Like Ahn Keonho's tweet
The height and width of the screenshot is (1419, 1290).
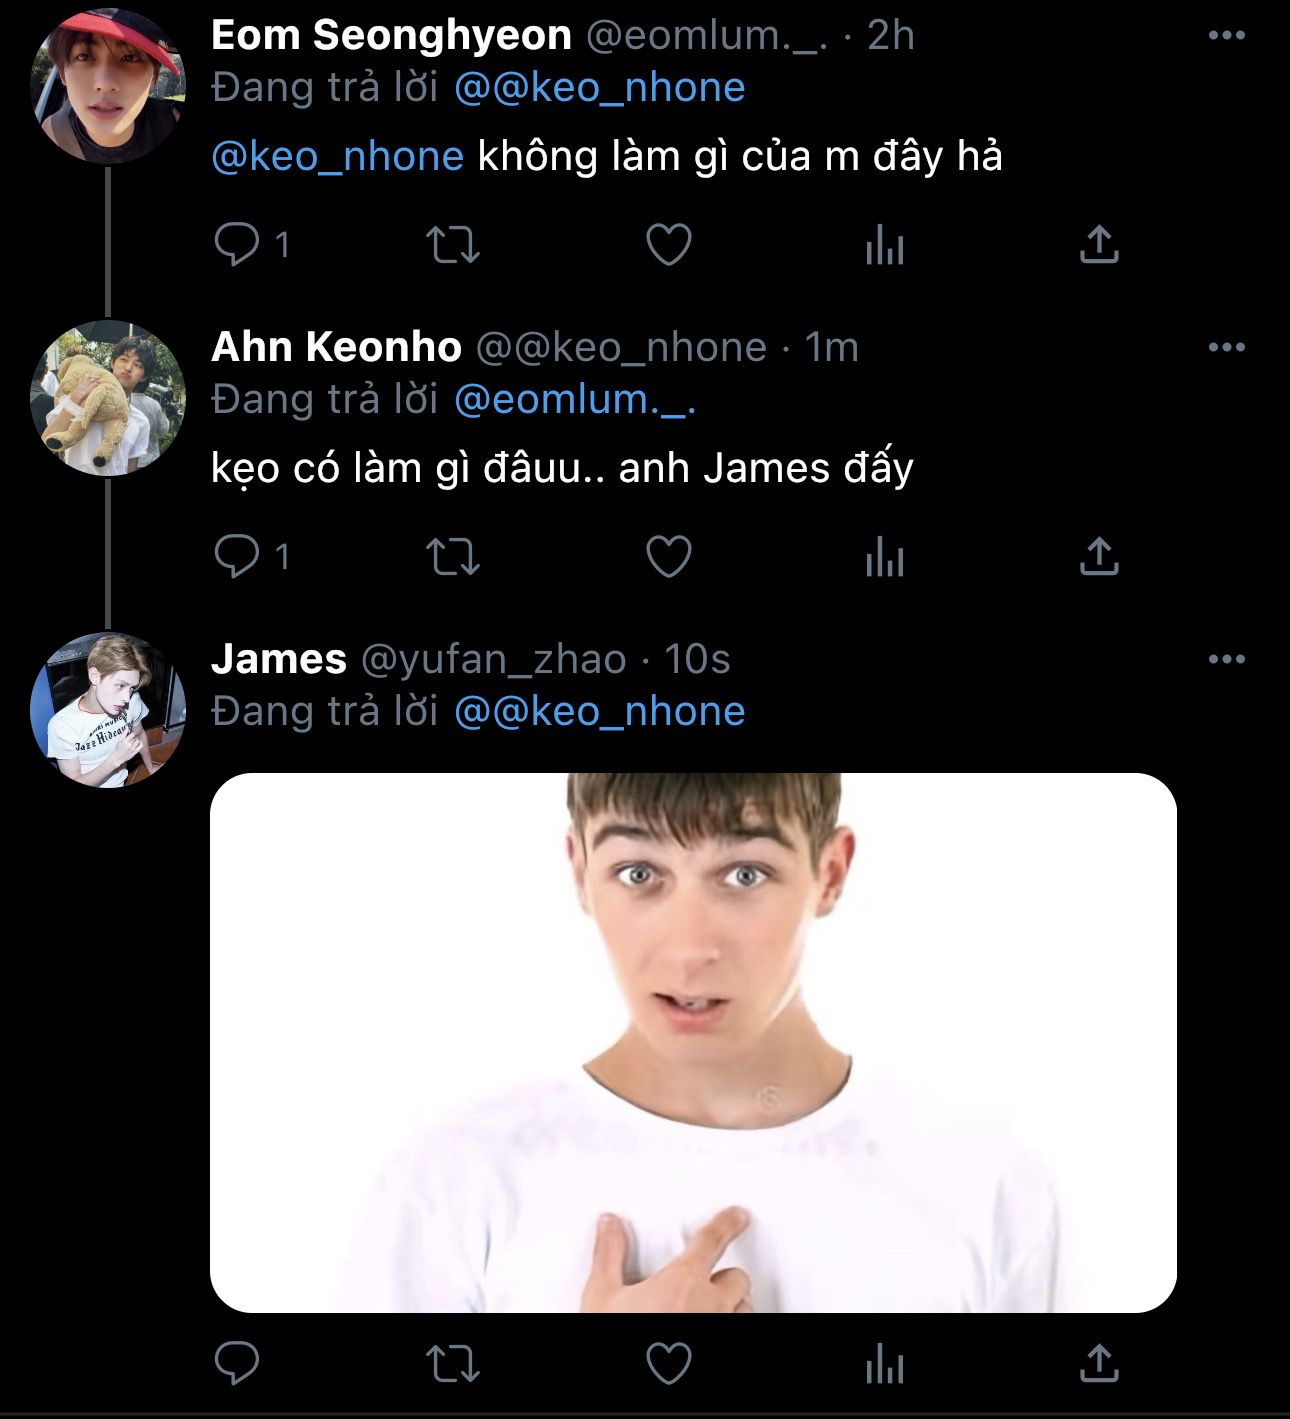[x=668, y=556]
